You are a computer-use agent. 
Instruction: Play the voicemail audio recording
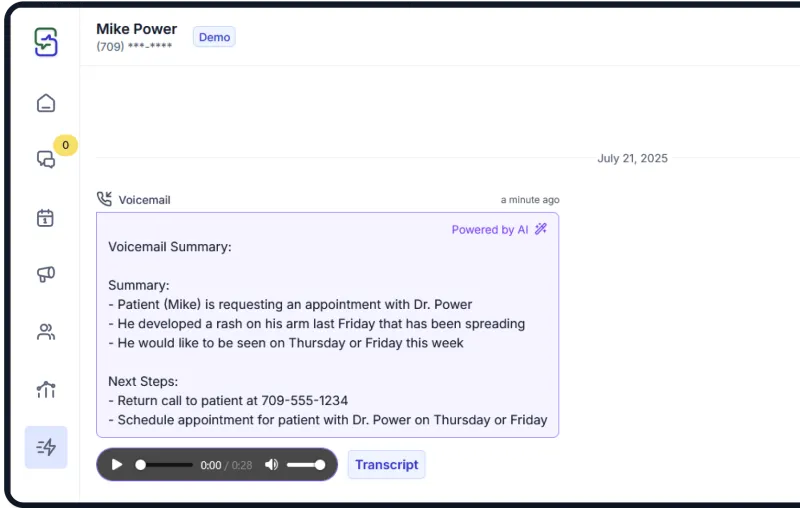point(117,465)
